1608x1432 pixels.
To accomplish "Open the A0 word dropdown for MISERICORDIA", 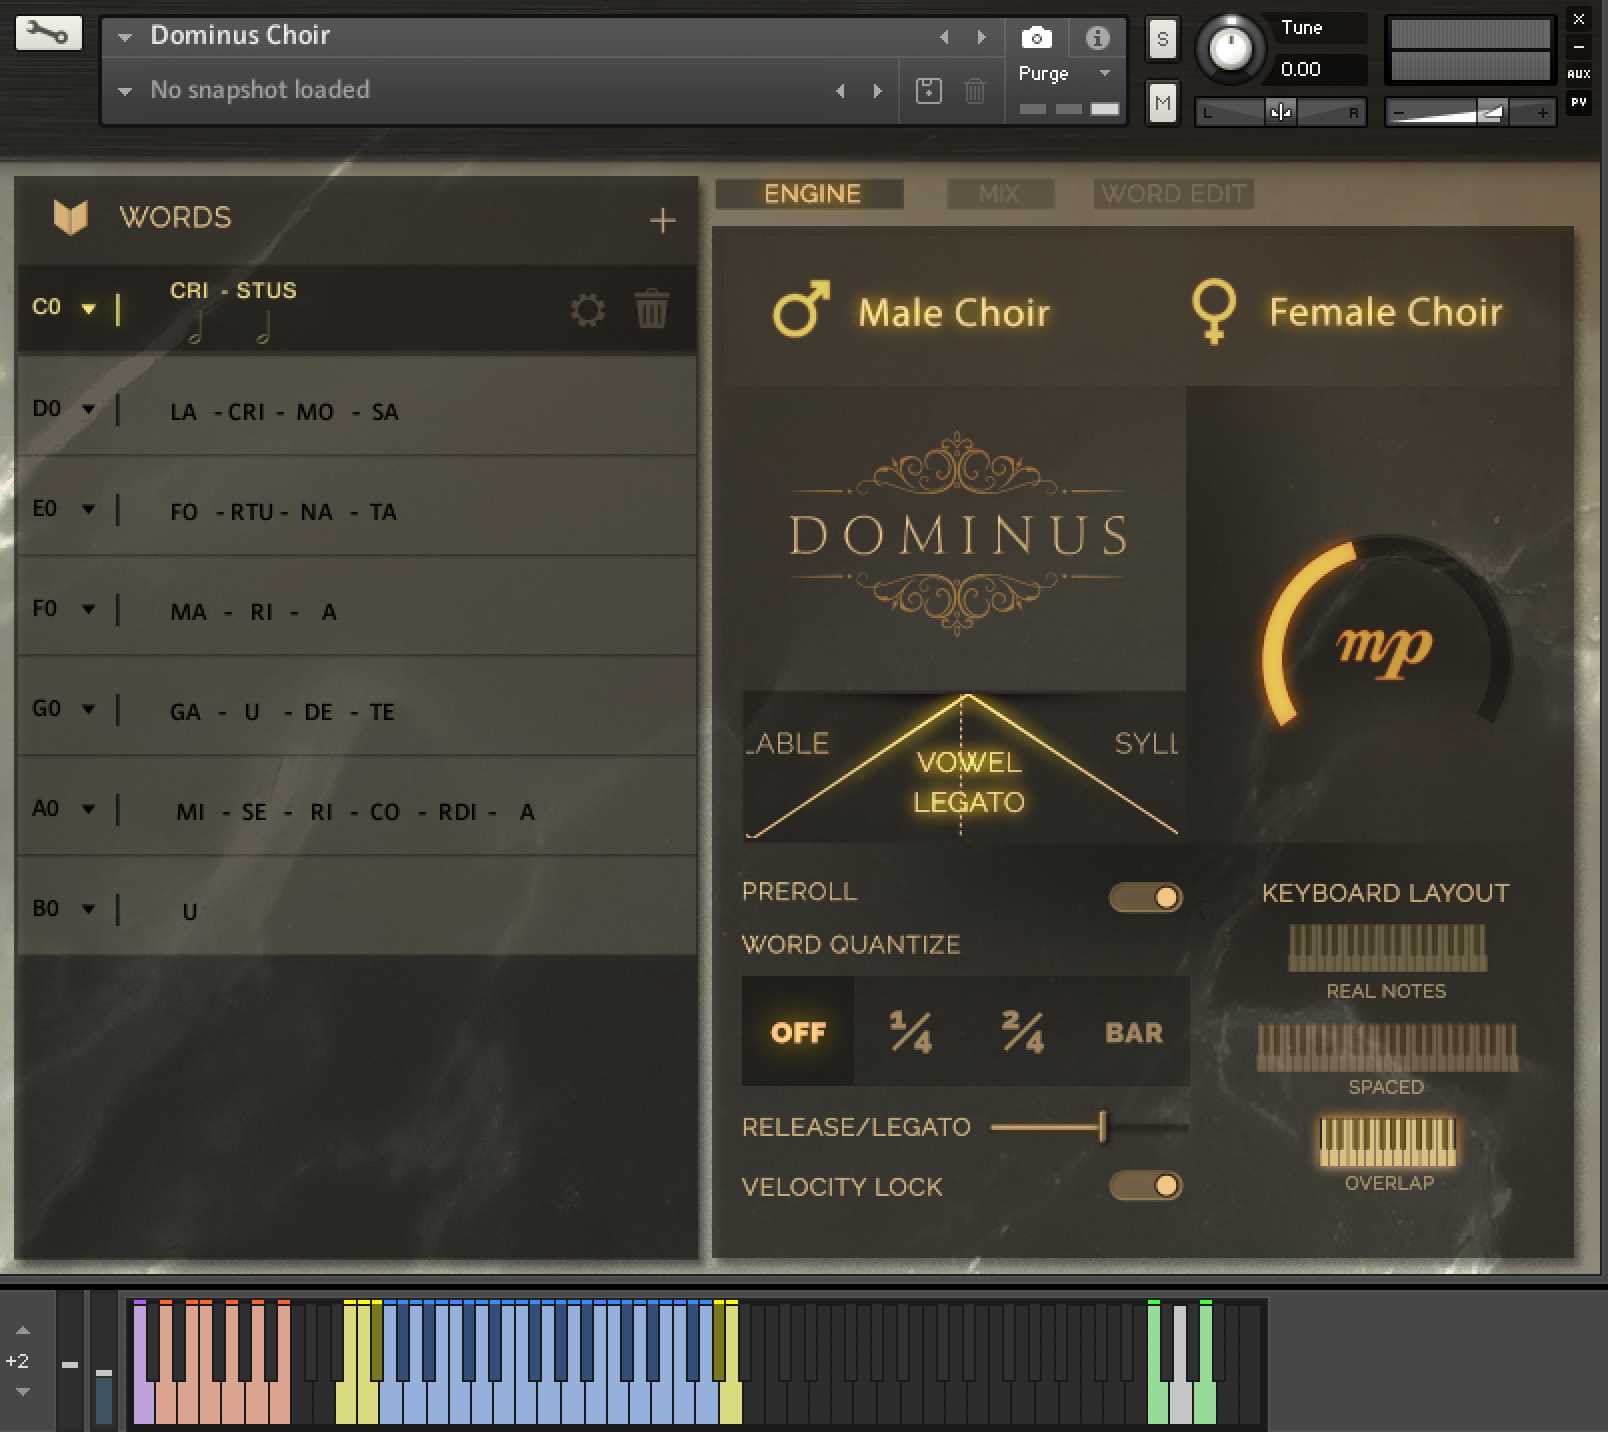I will tap(91, 809).
